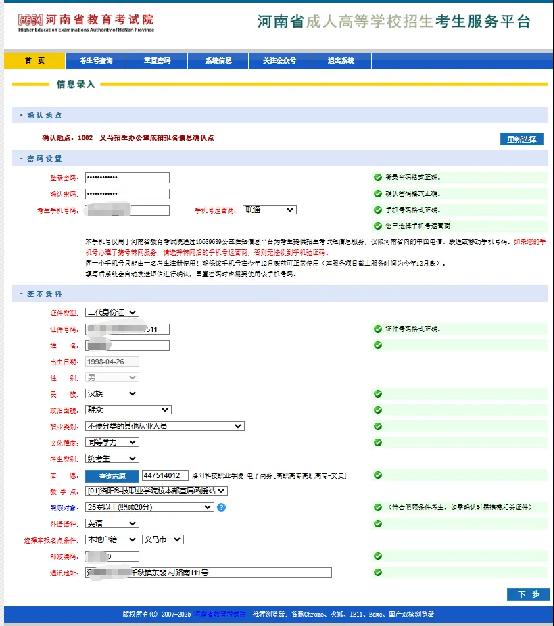Open the 考生类别 dropdown
The height and width of the screenshot is (626, 554).
click(112, 458)
